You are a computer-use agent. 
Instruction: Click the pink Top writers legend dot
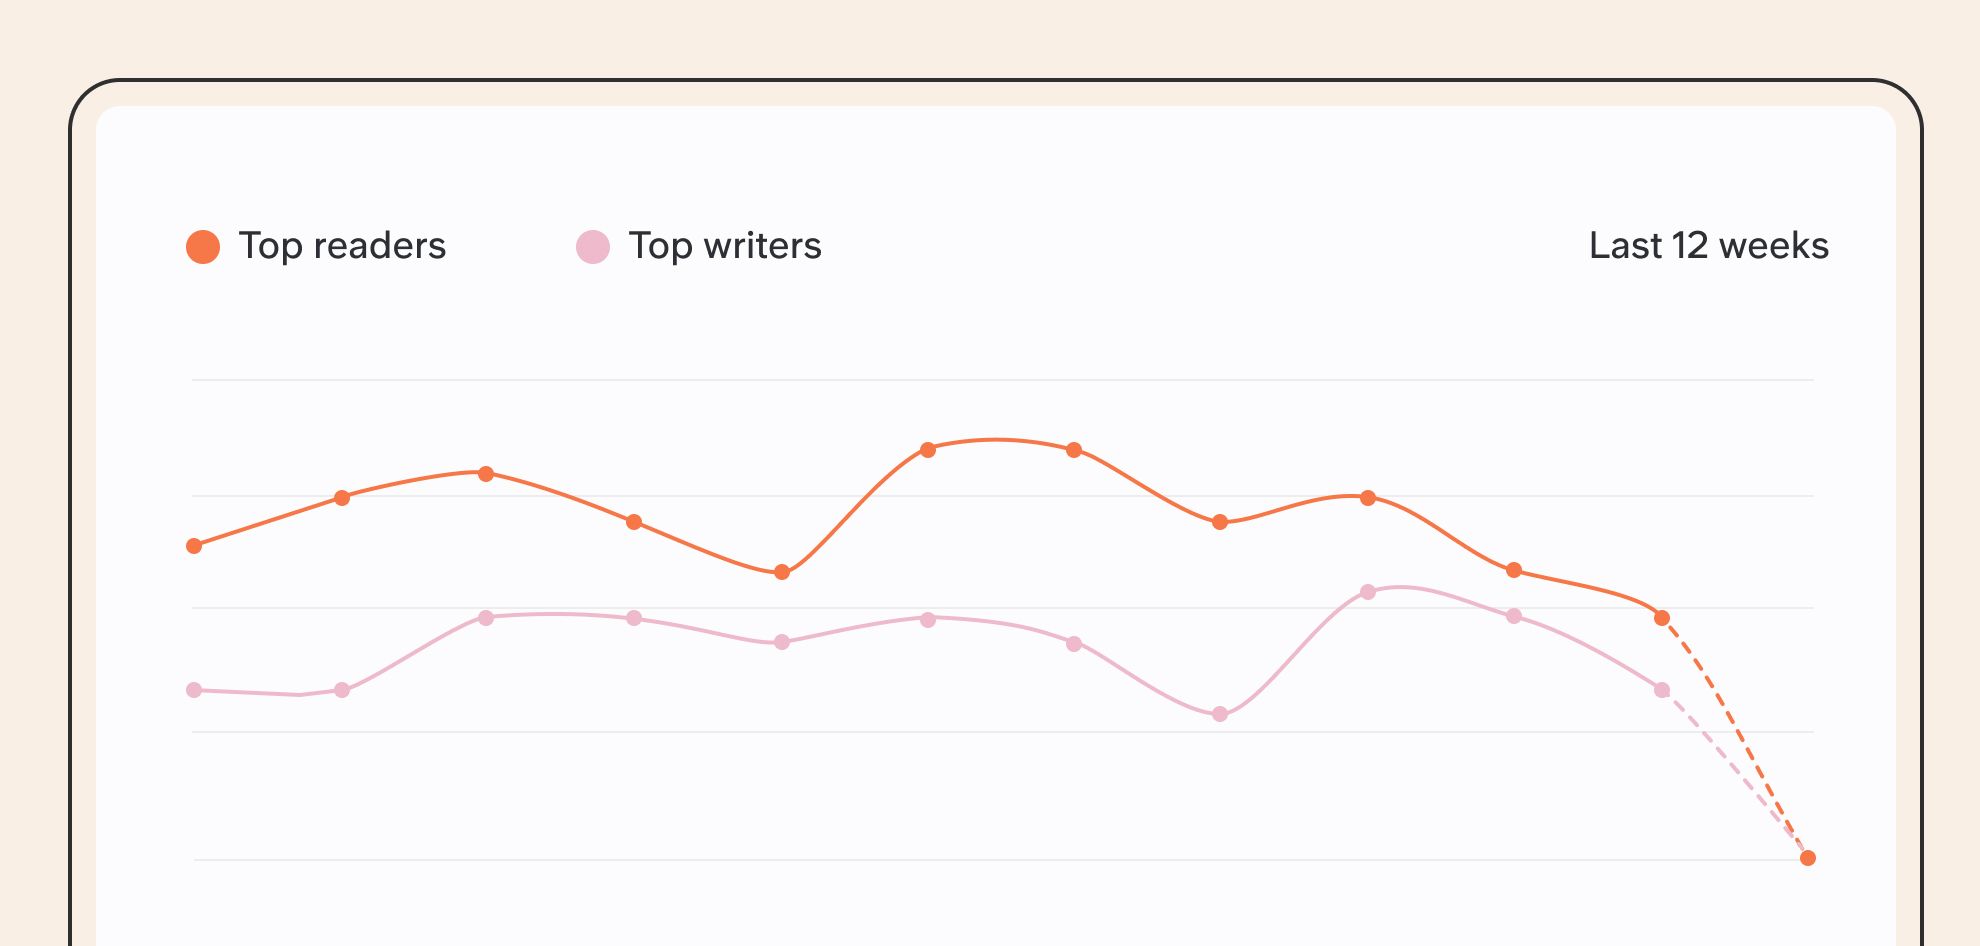(x=593, y=247)
